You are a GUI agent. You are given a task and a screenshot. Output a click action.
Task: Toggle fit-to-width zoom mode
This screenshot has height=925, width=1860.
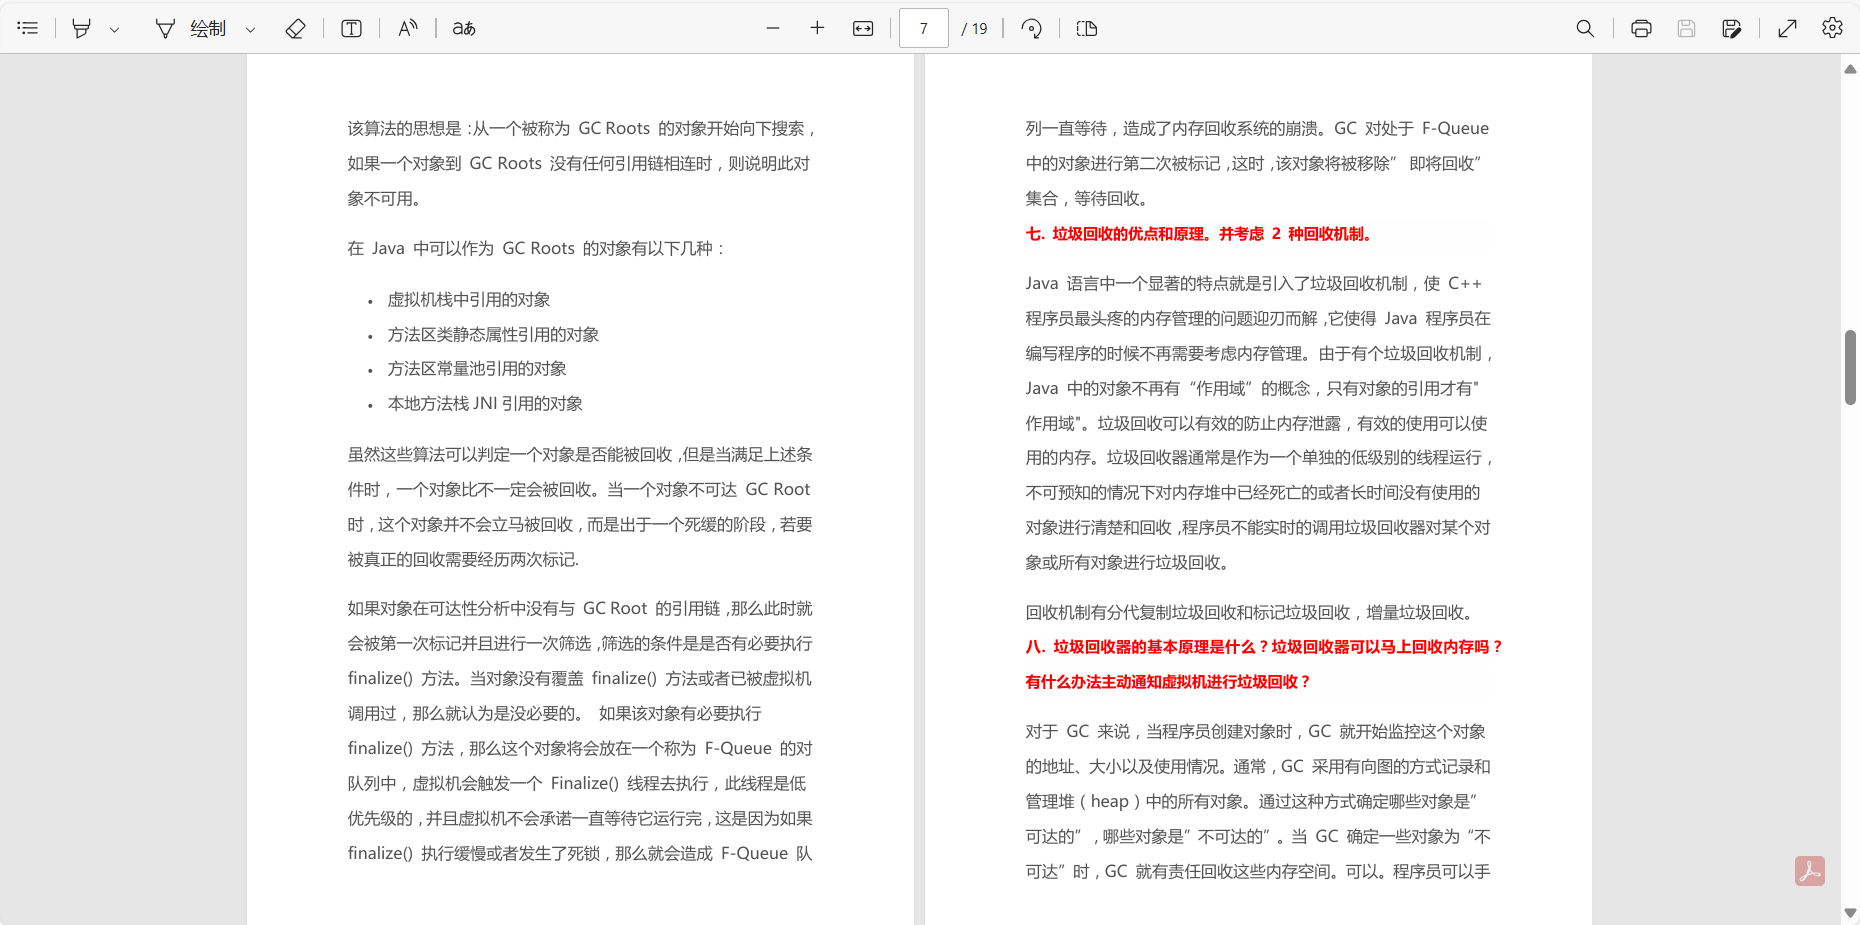click(862, 28)
